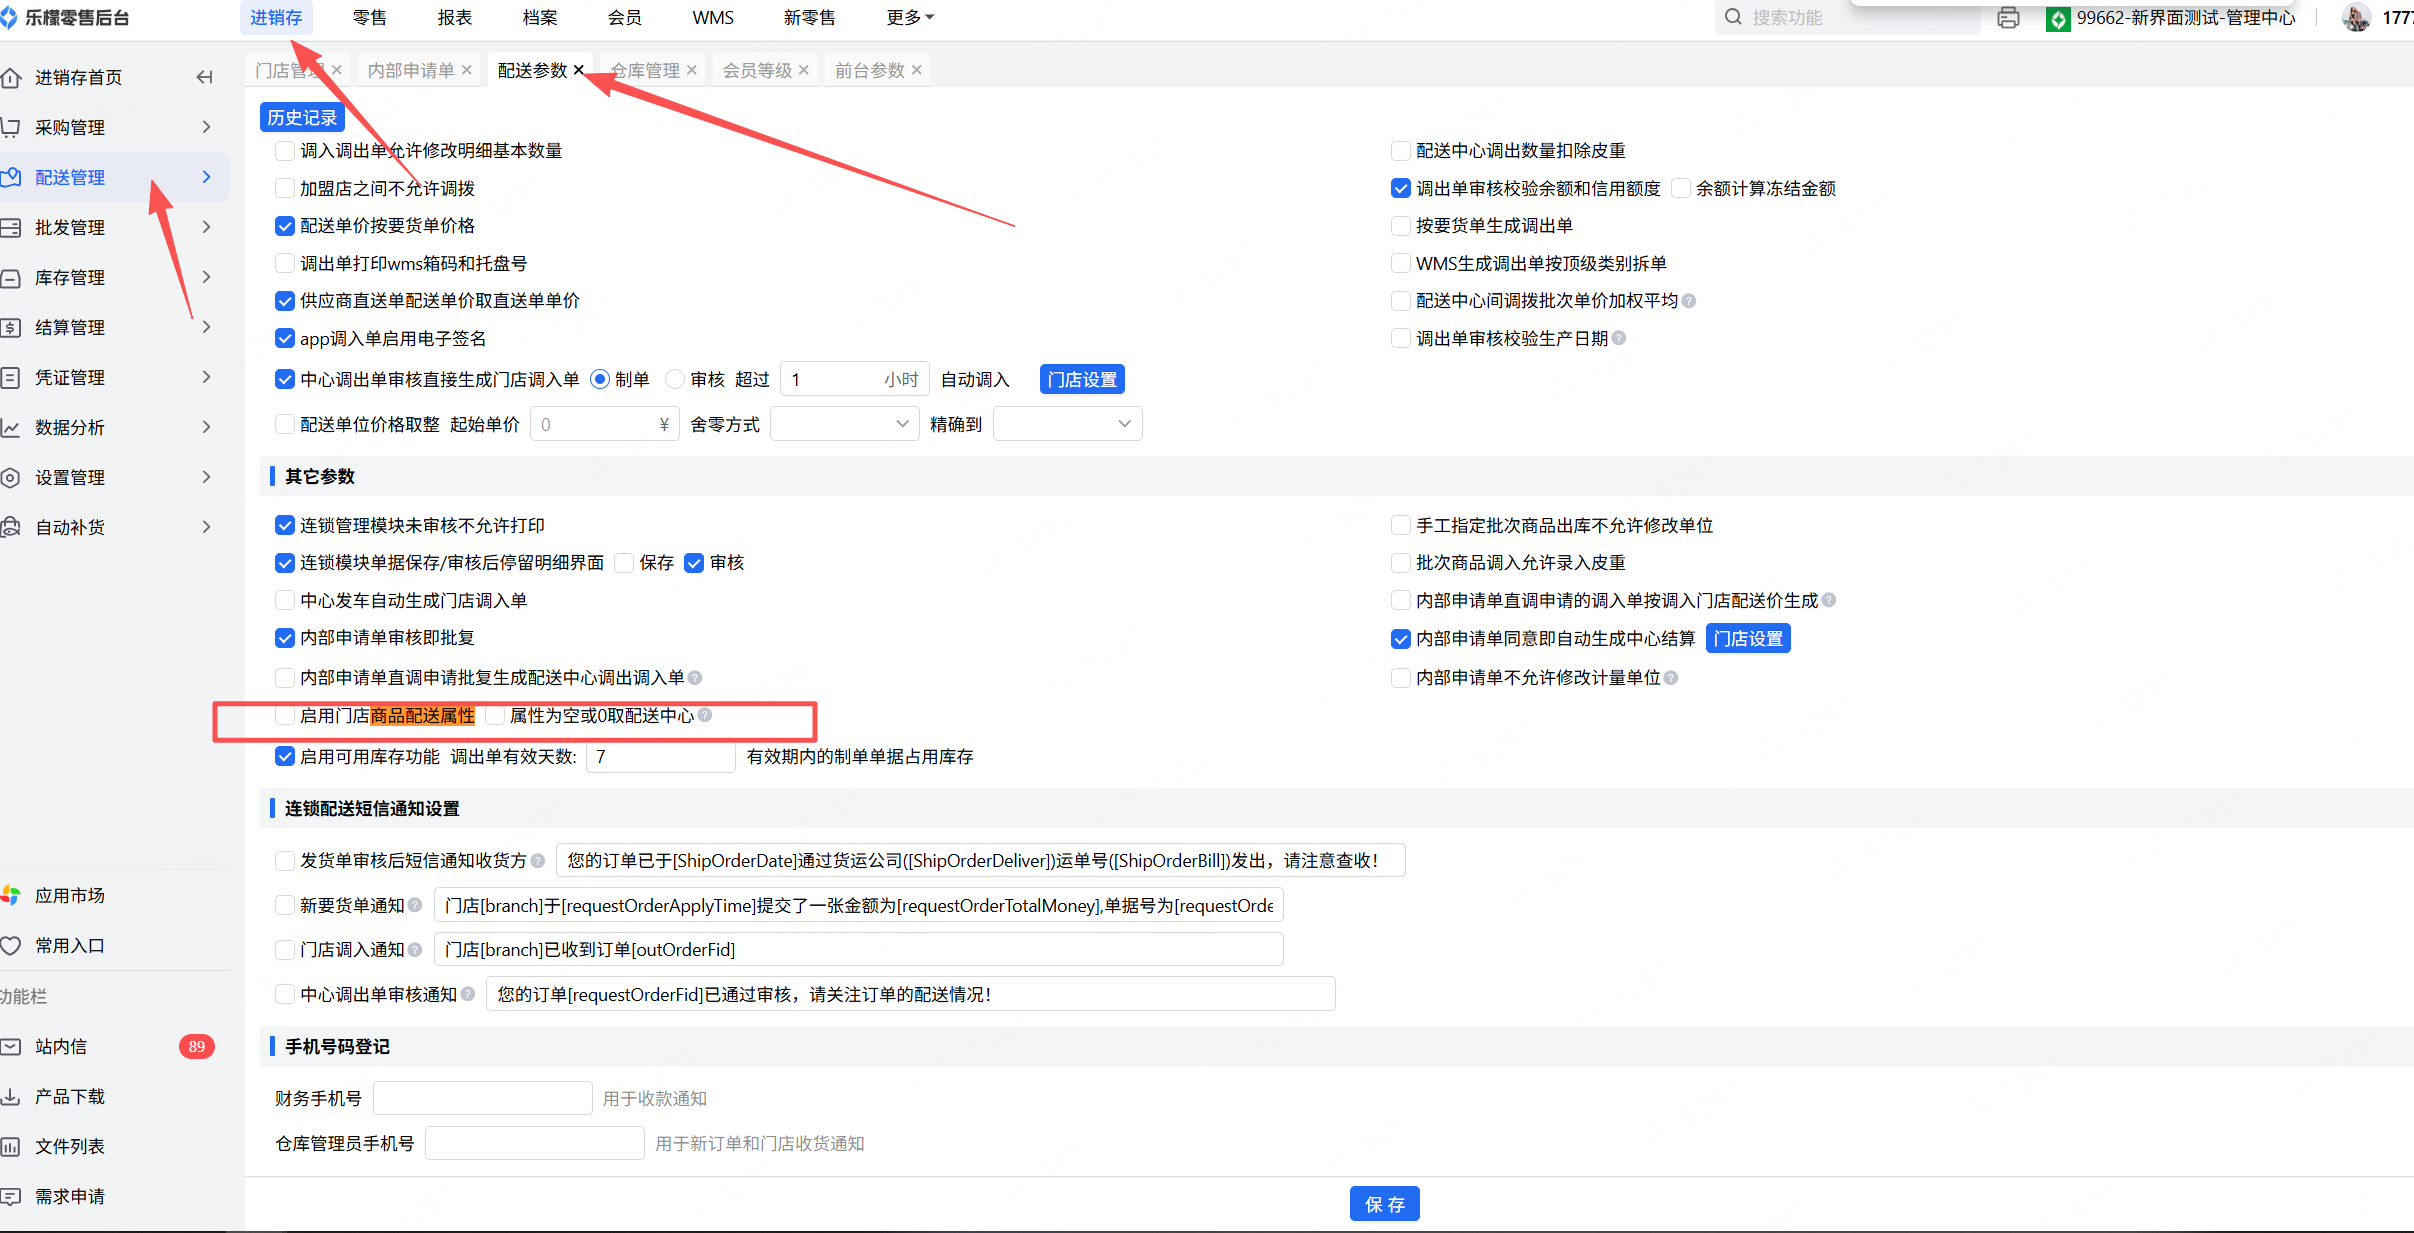Click 产品下载 download icon
Screen dimensions: 2414x1233
(x=11, y=1096)
